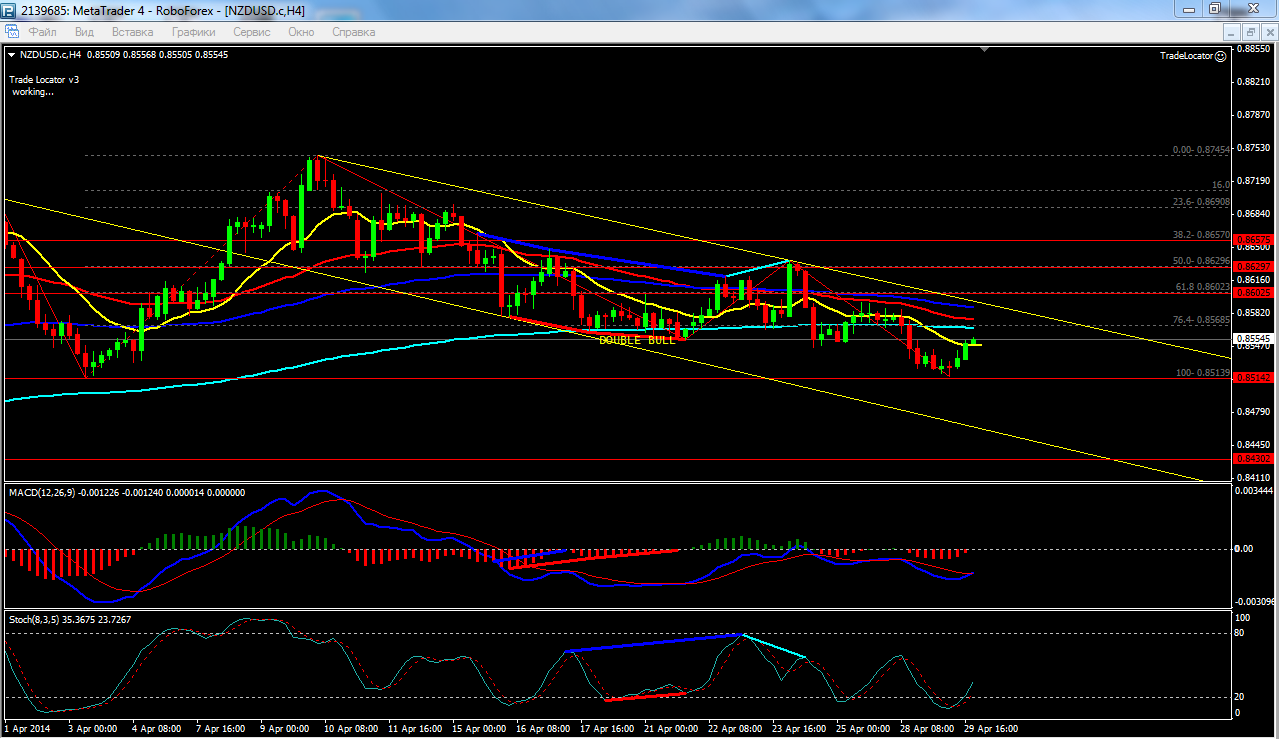Select Fibonacci label '100- 0.85139'

point(1203,373)
